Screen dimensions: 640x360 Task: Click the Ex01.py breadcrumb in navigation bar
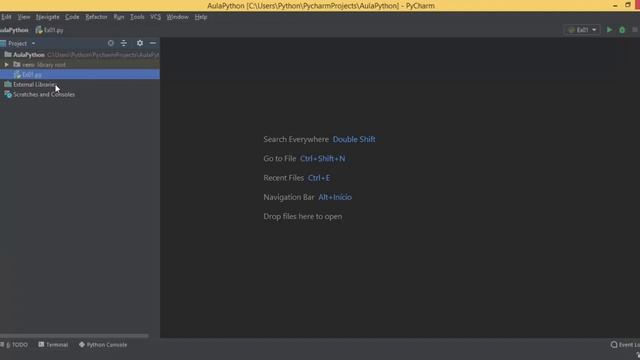pos(50,30)
